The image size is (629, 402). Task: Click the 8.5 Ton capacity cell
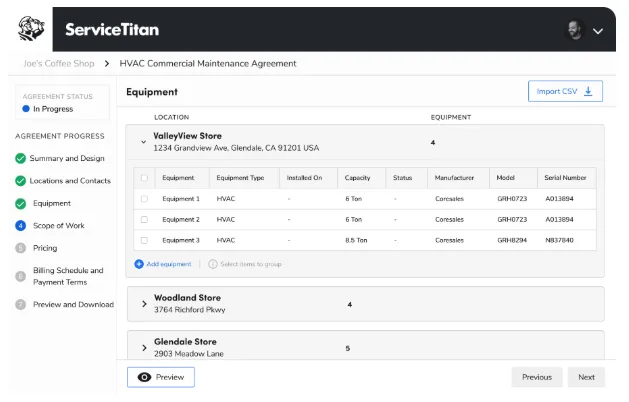pyautogui.click(x=356, y=240)
